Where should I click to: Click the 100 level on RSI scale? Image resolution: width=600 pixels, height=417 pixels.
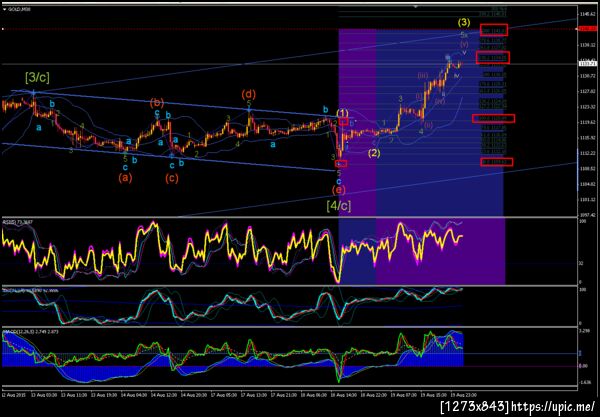[583, 222]
